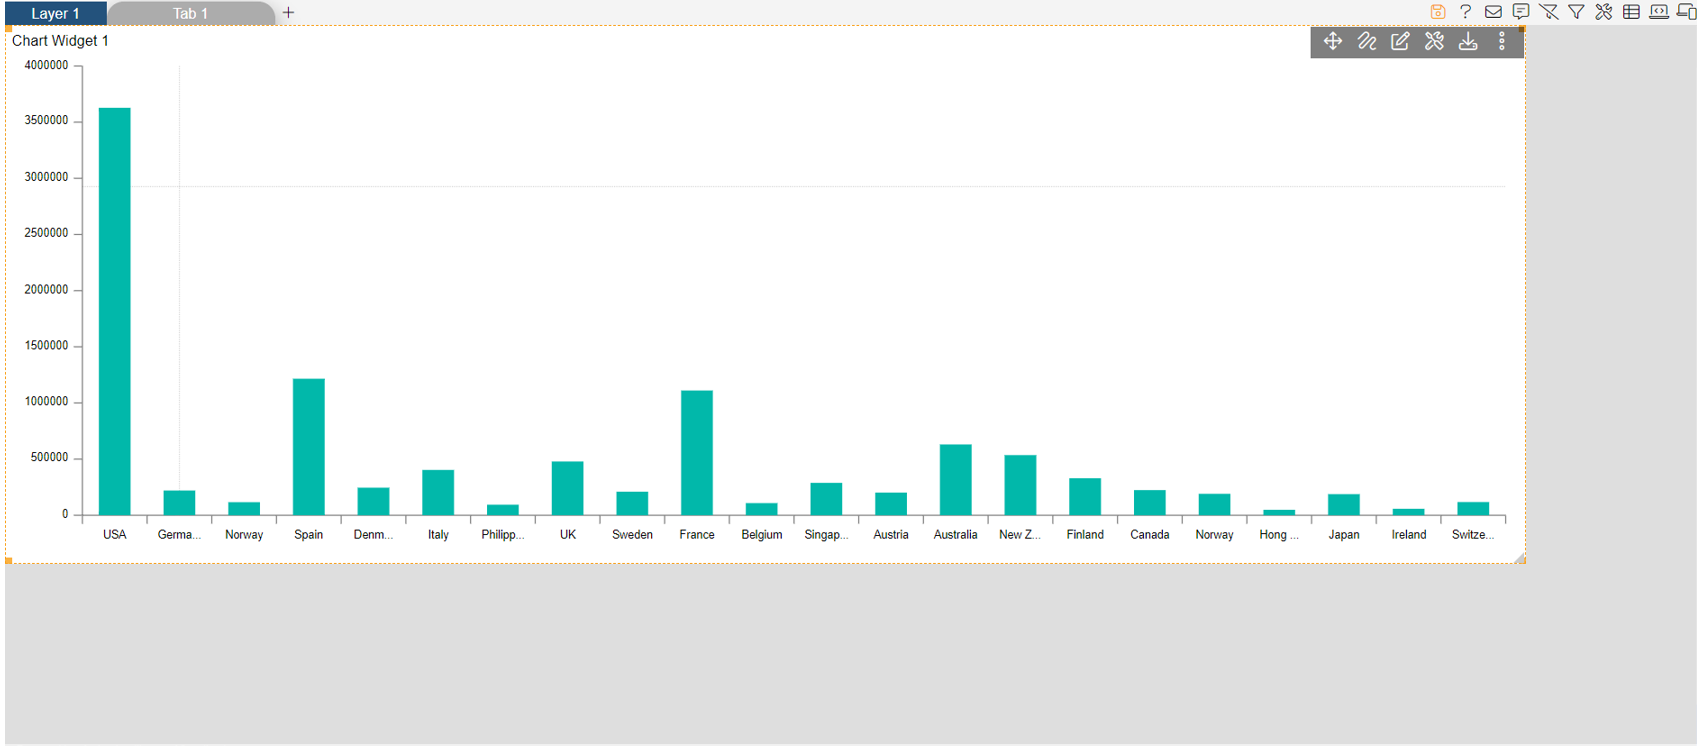Click the Germa... axis label
Viewport: 1697px width, 746px height.
(179, 535)
